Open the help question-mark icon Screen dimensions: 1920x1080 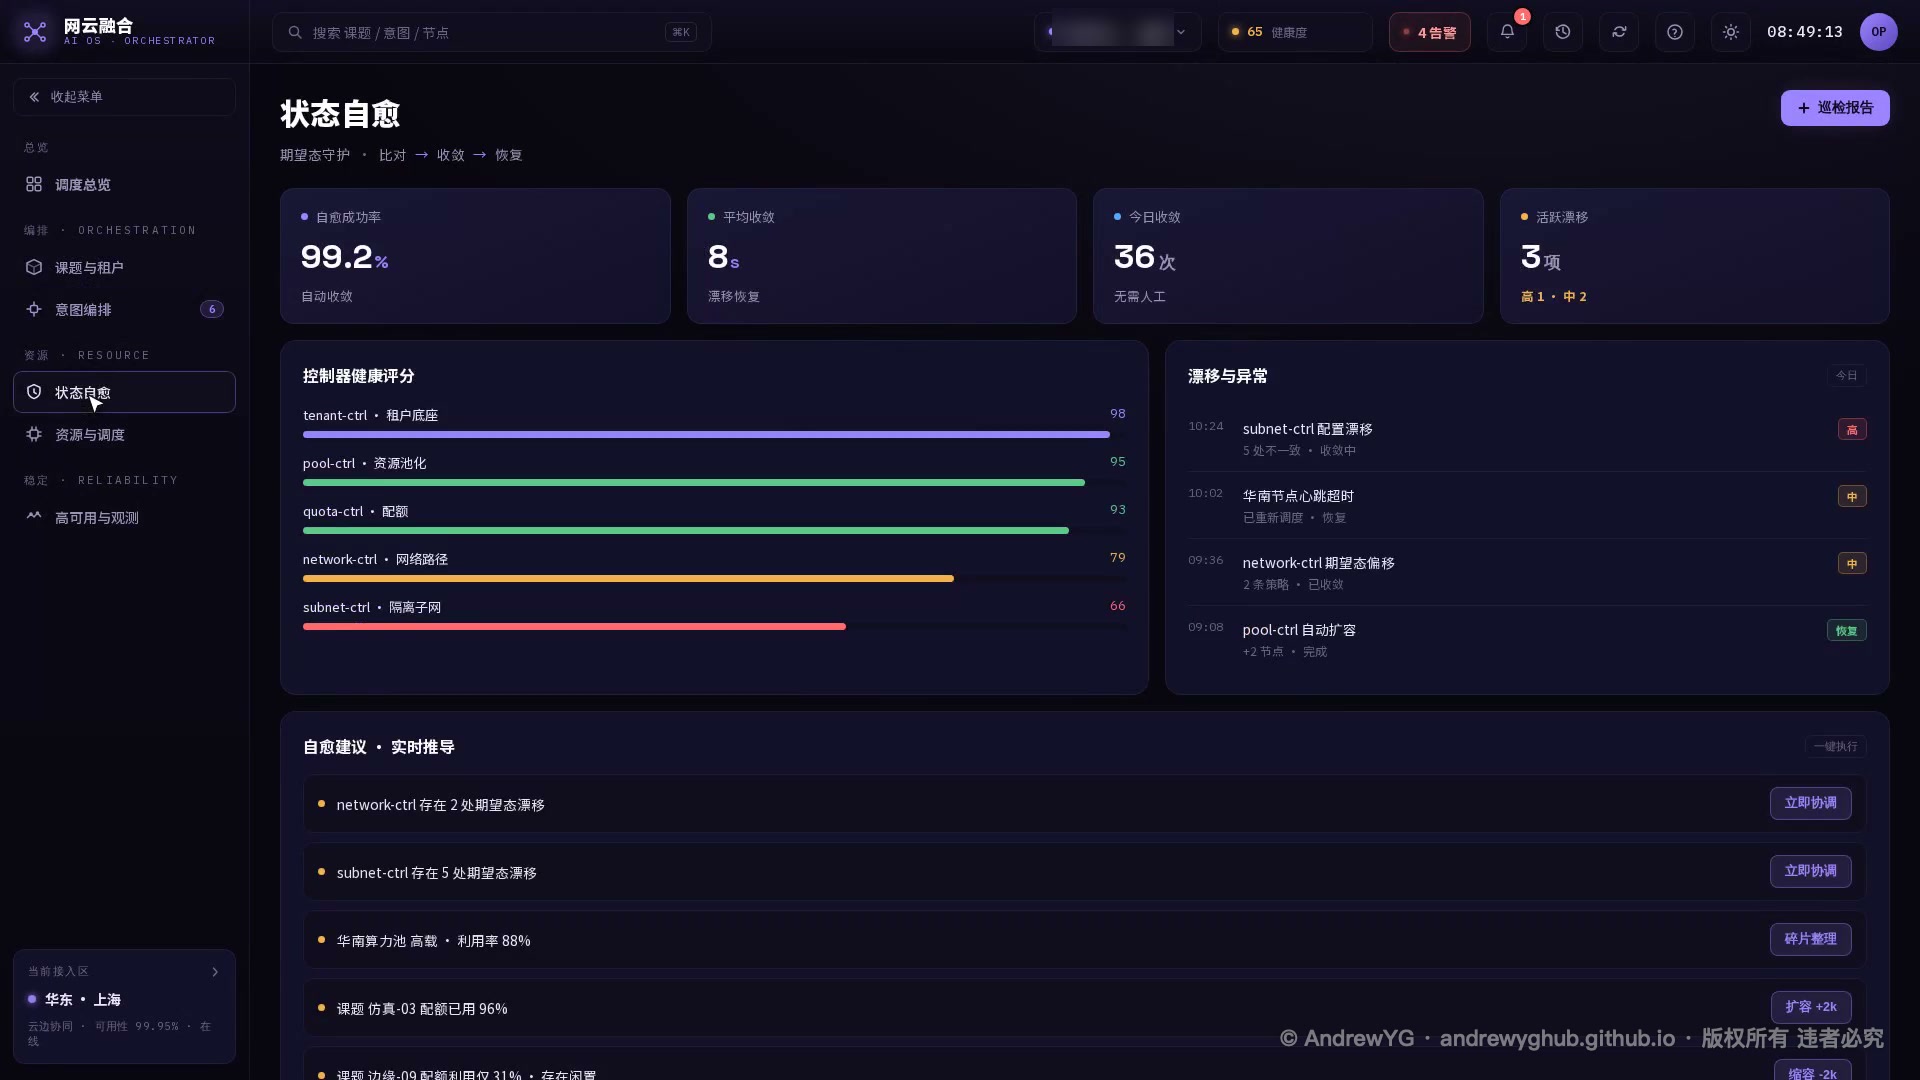coord(1675,32)
